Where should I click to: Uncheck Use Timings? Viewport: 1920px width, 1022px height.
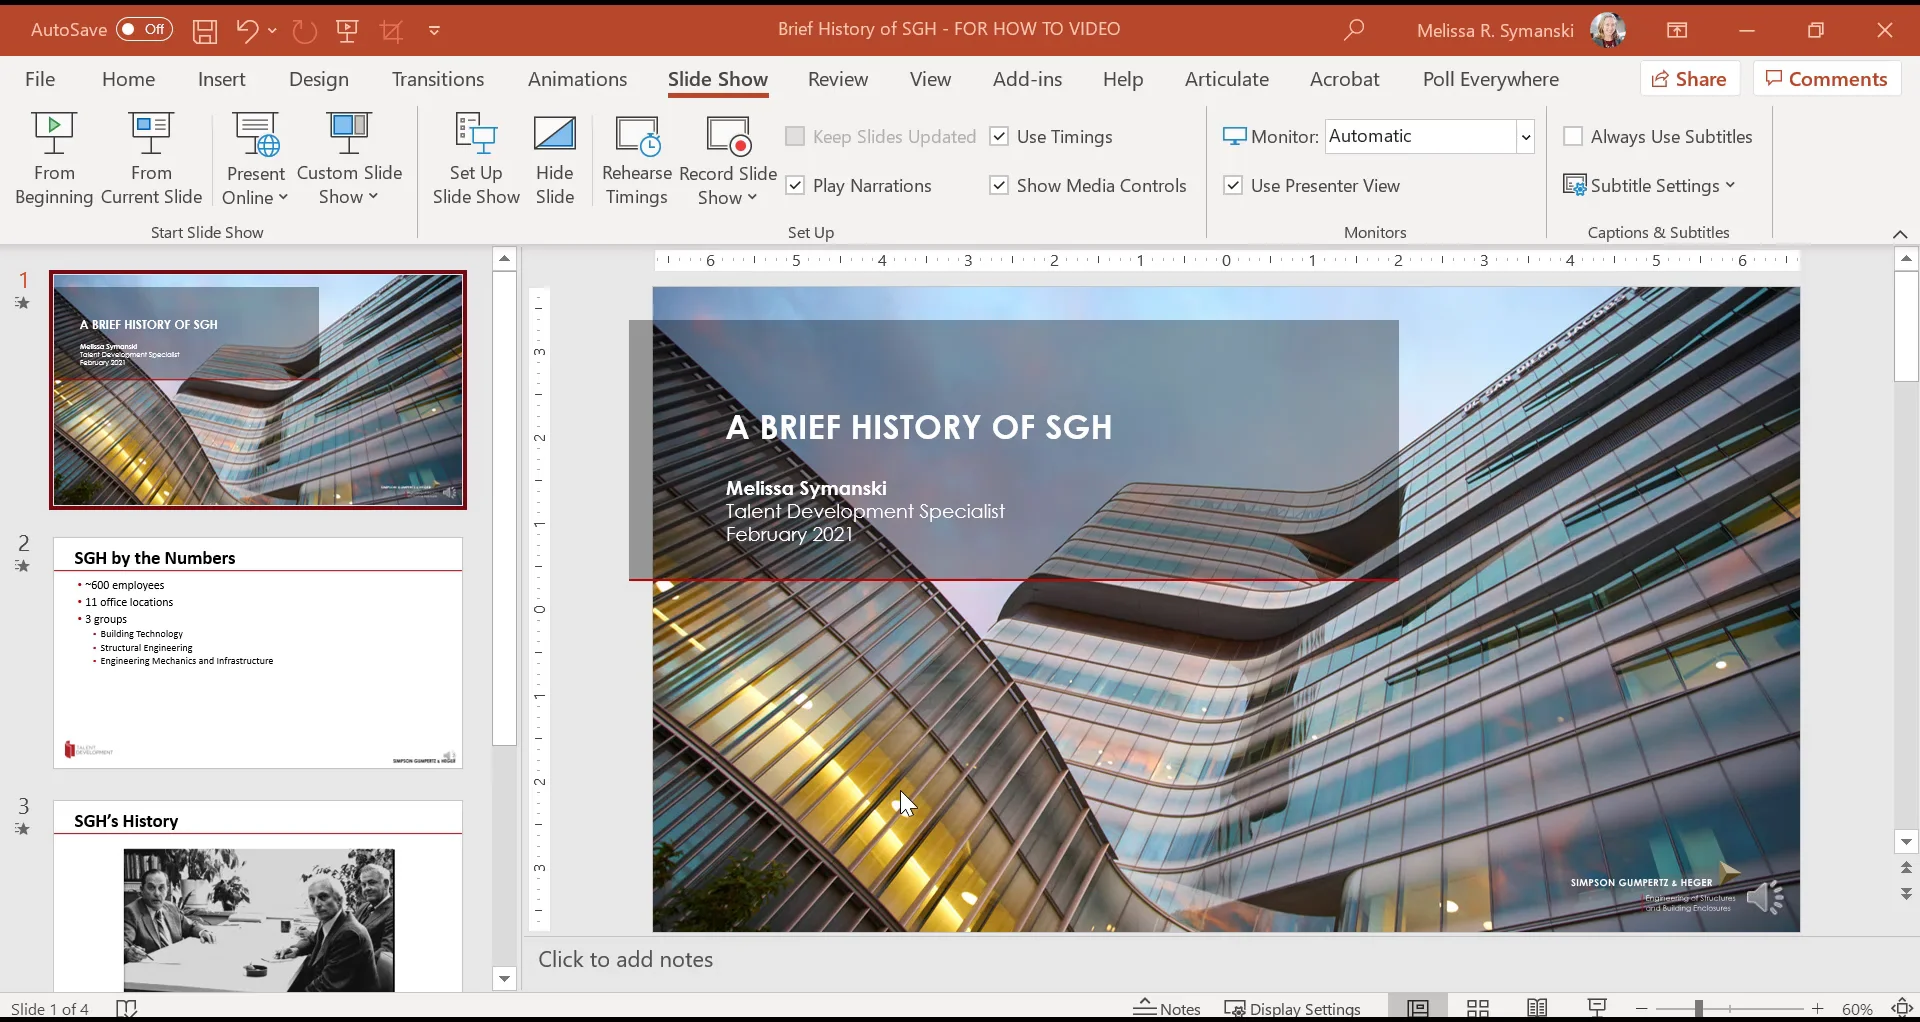[x=1000, y=136]
